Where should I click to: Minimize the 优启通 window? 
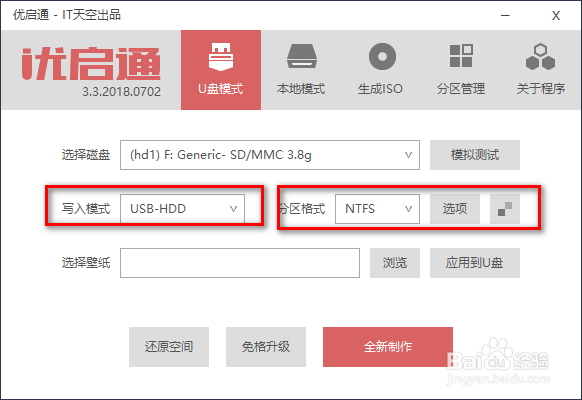tap(505, 16)
